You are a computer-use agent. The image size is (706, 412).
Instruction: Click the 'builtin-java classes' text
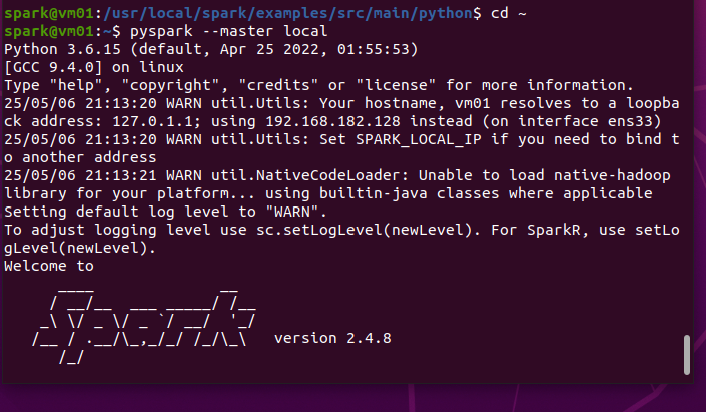(409, 194)
